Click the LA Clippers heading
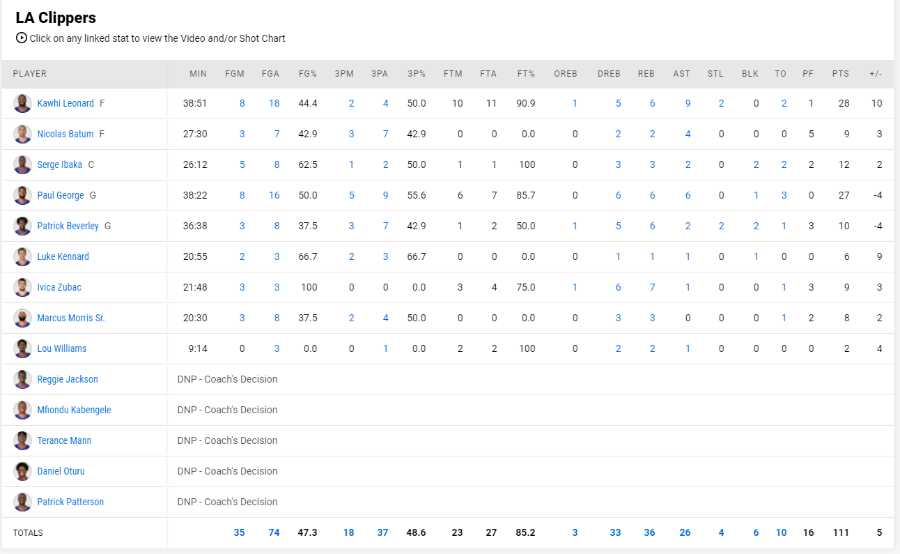 (x=56, y=18)
